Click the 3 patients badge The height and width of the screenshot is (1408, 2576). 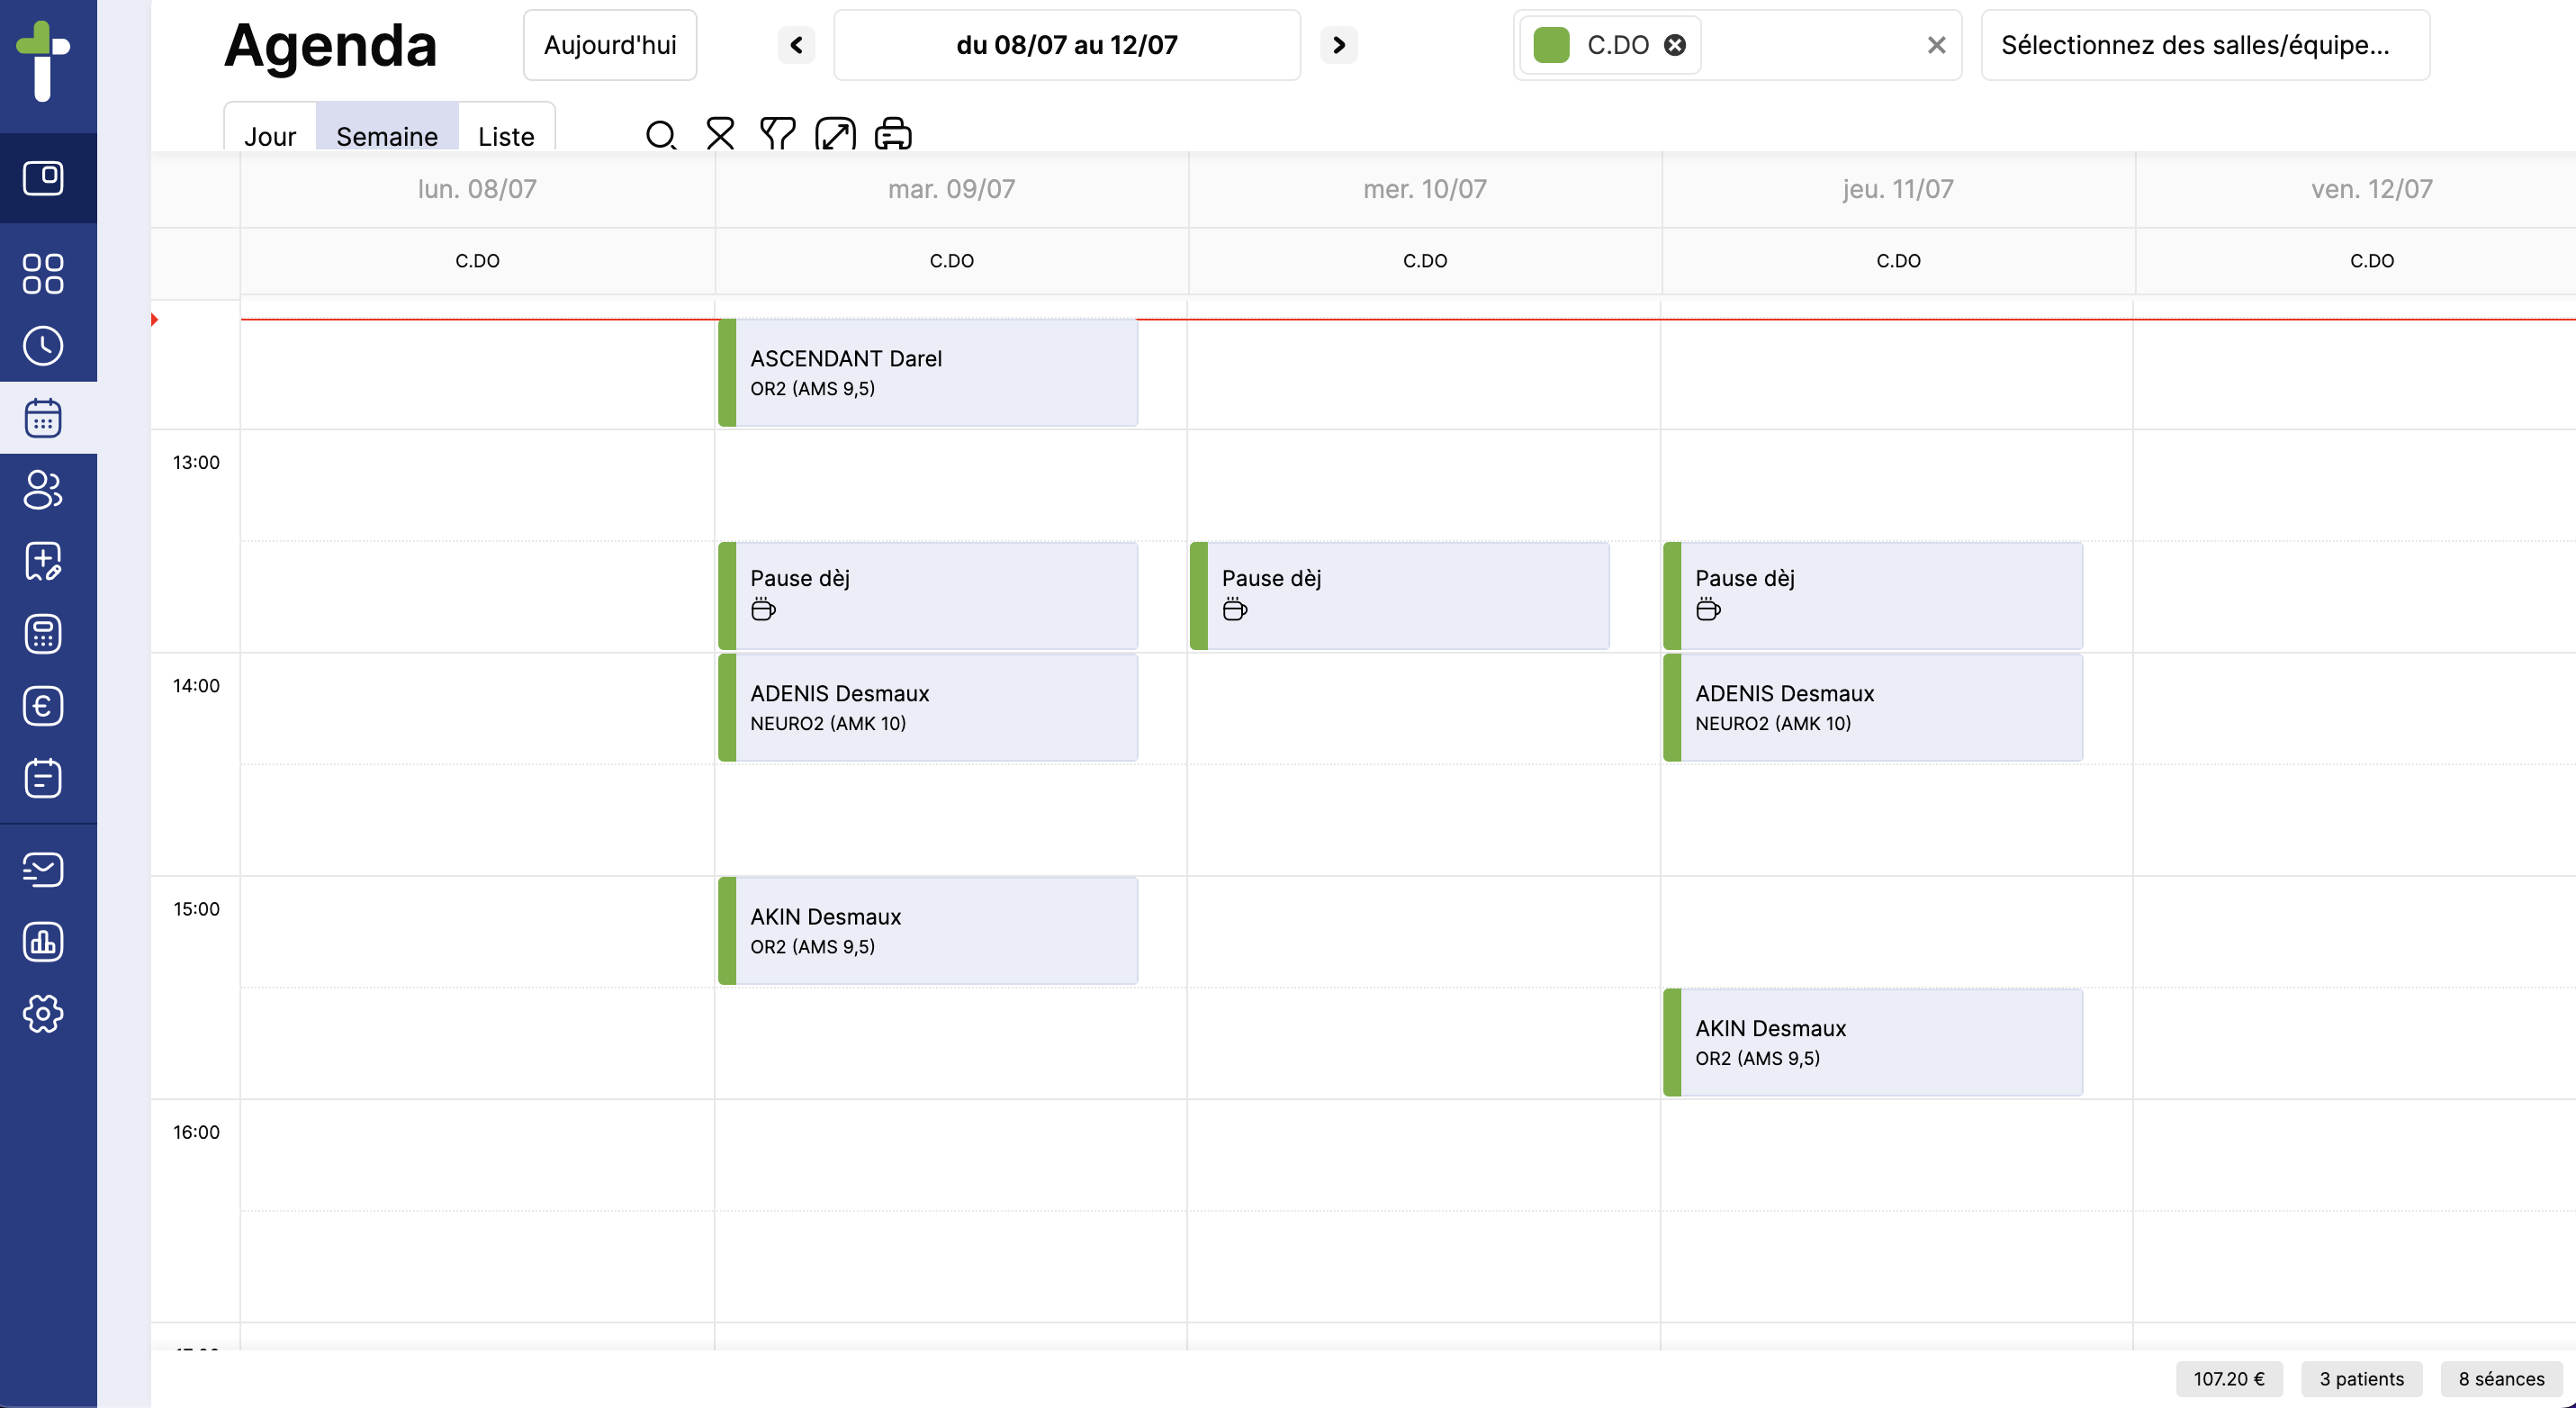coord(2362,1379)
